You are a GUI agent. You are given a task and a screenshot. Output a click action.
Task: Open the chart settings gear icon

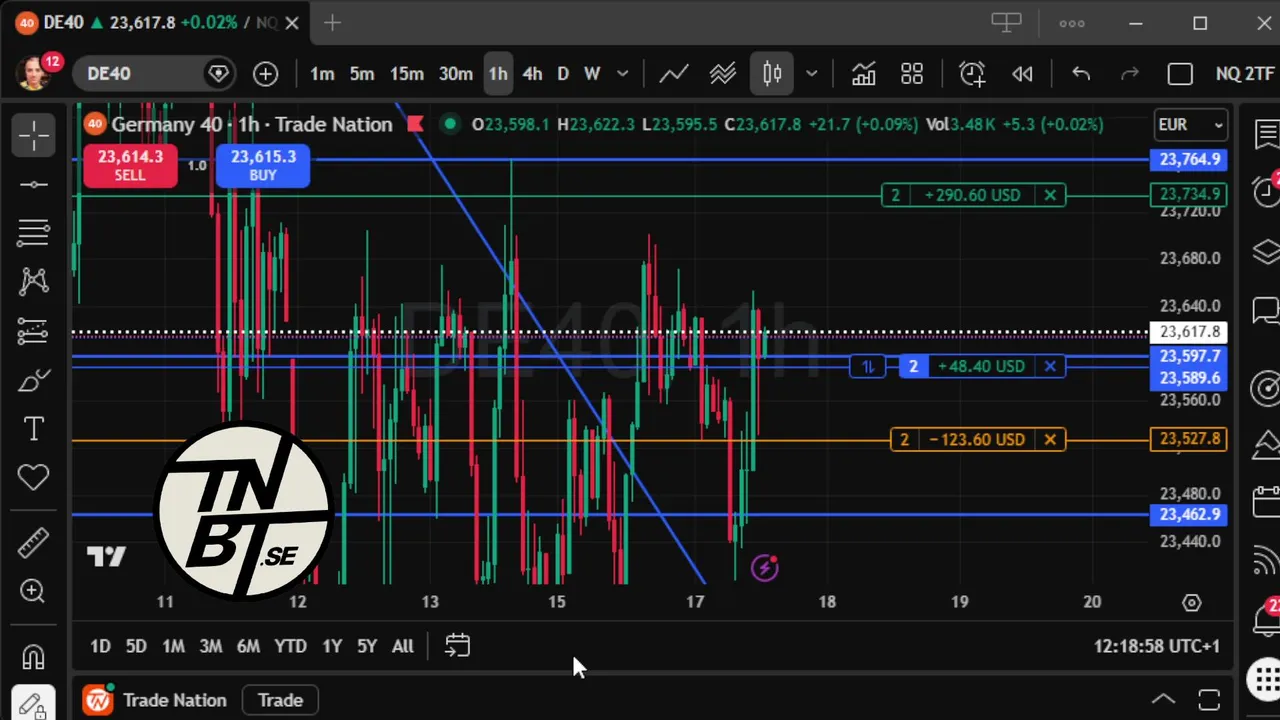(x=1191, y=603)
